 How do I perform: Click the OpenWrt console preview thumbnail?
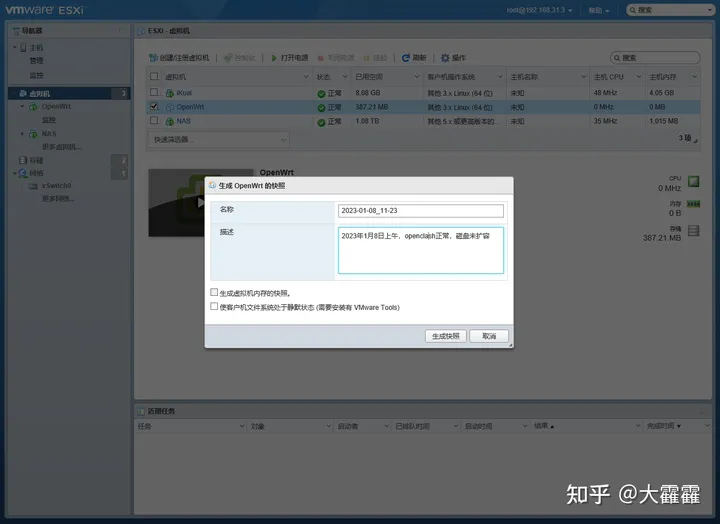pyautogui.click(x=200, y=203)
